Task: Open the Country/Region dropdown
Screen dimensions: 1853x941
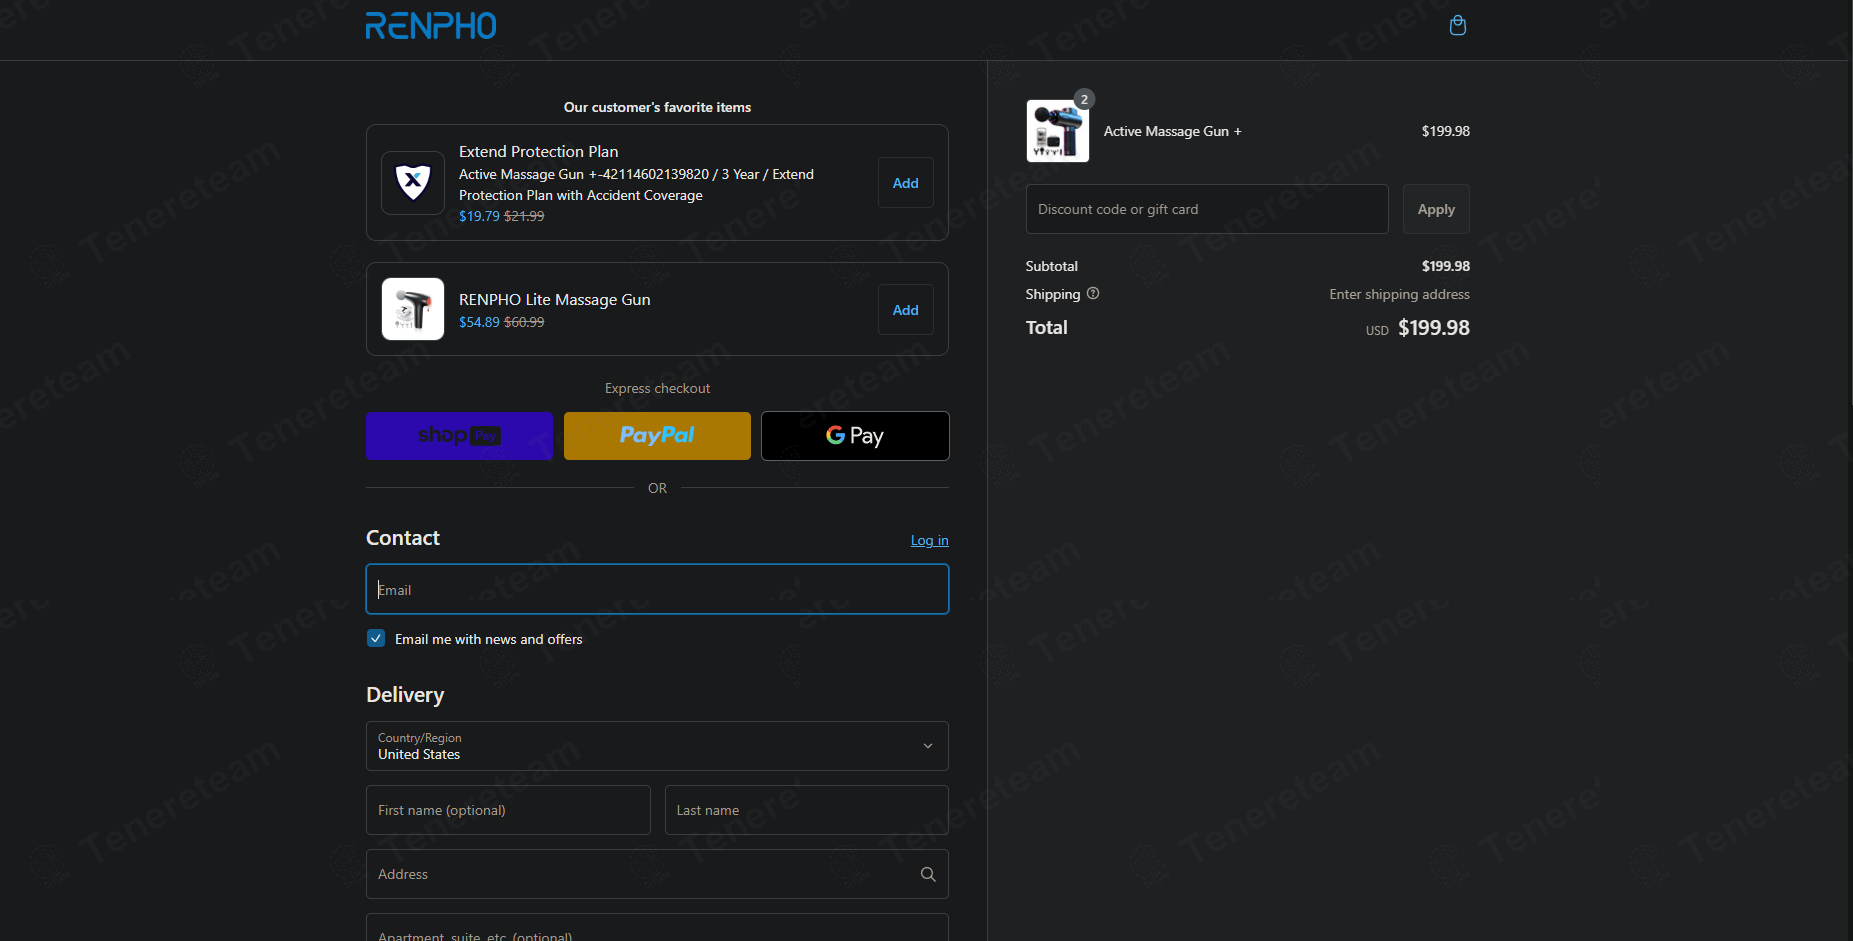Action: pyautogui.click(x=657, y=746)
